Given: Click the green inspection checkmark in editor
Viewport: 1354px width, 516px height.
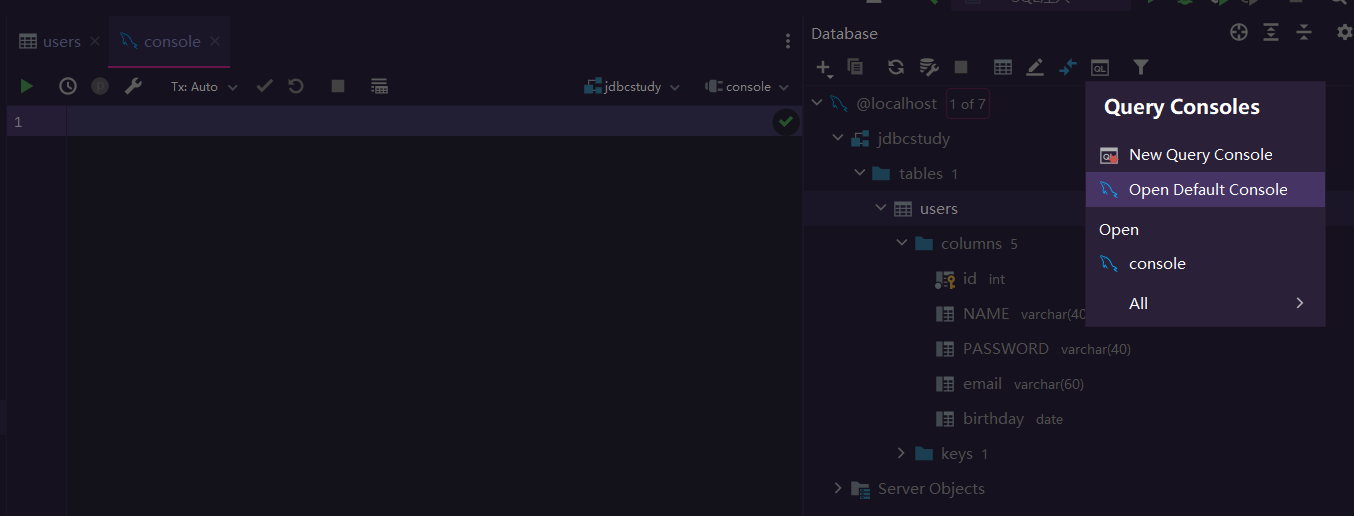Looking at the screenshot, I should point(786,122).
